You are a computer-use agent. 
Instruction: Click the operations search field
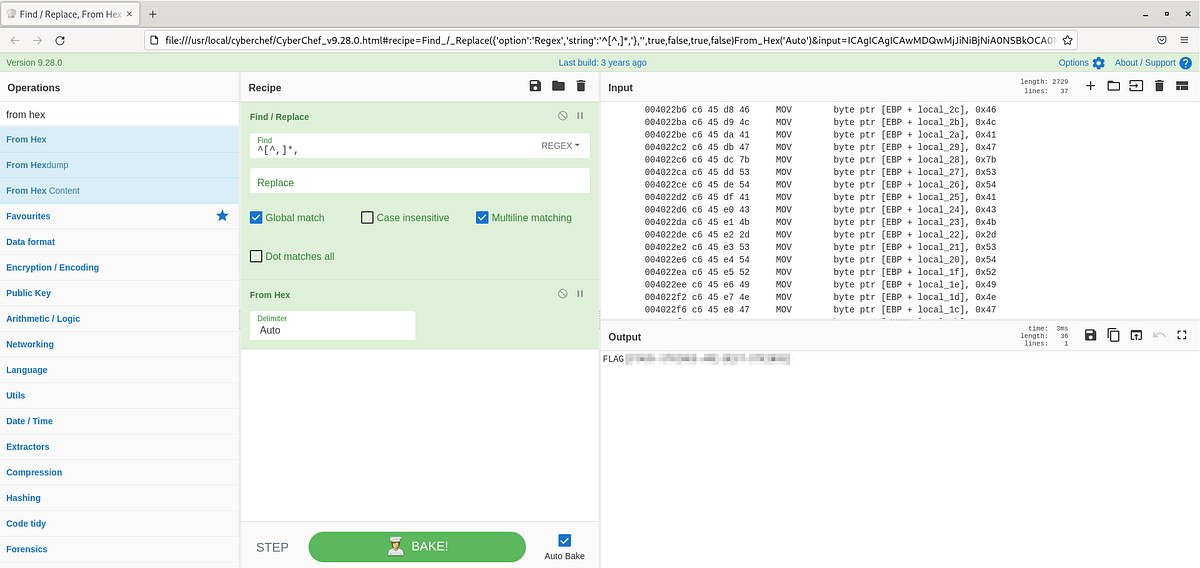pyautogui.click(x=120, y=114)
